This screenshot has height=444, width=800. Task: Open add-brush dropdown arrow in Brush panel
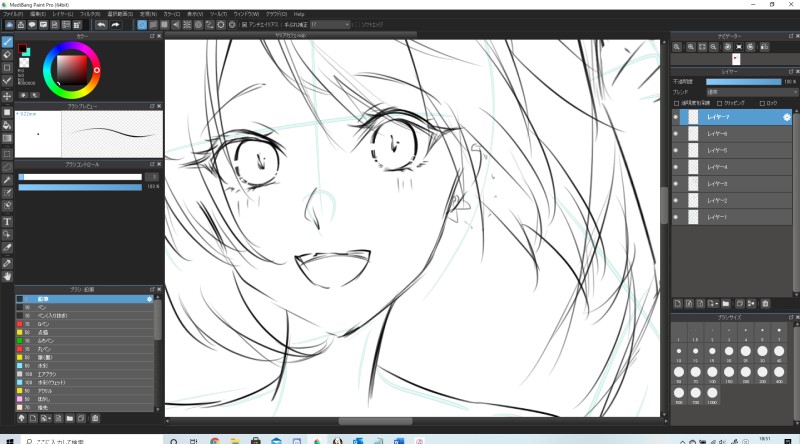tap(50, 418)
